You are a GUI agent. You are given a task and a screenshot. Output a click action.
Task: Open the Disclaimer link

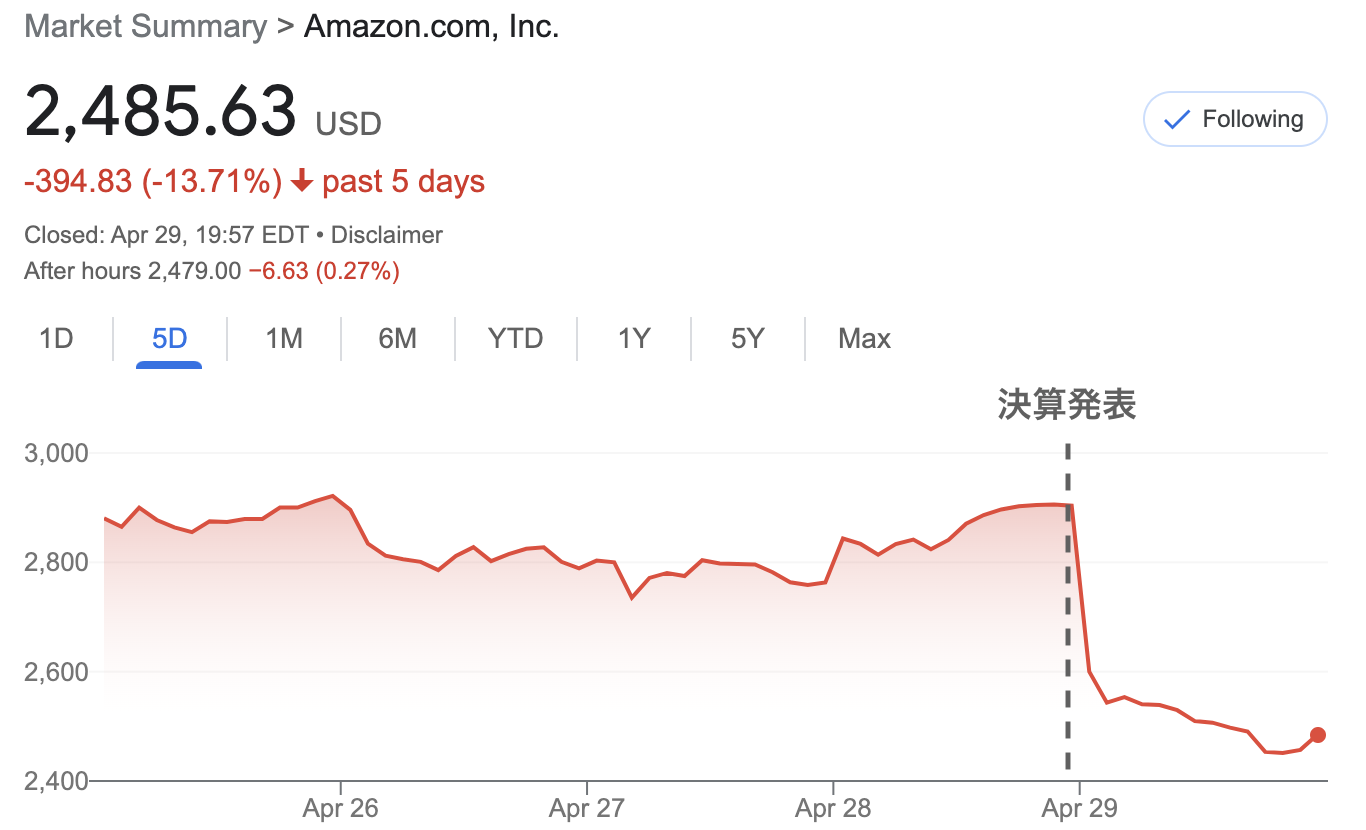point(386,235)
